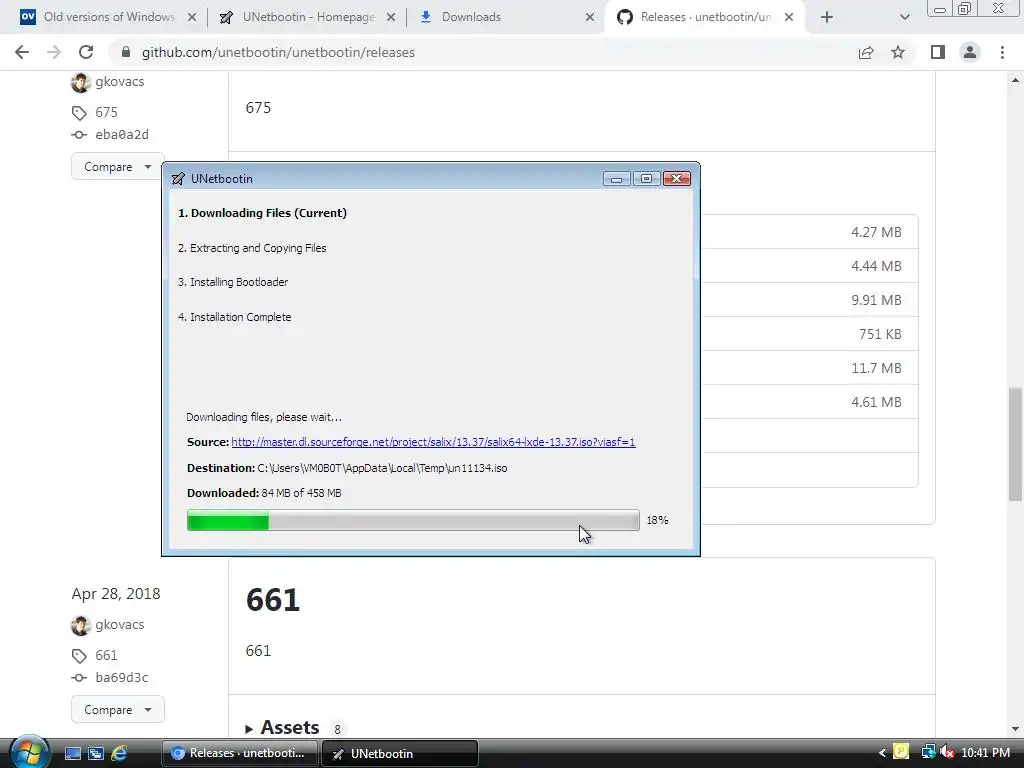Open a new browser tab

(x=827, y=17)
